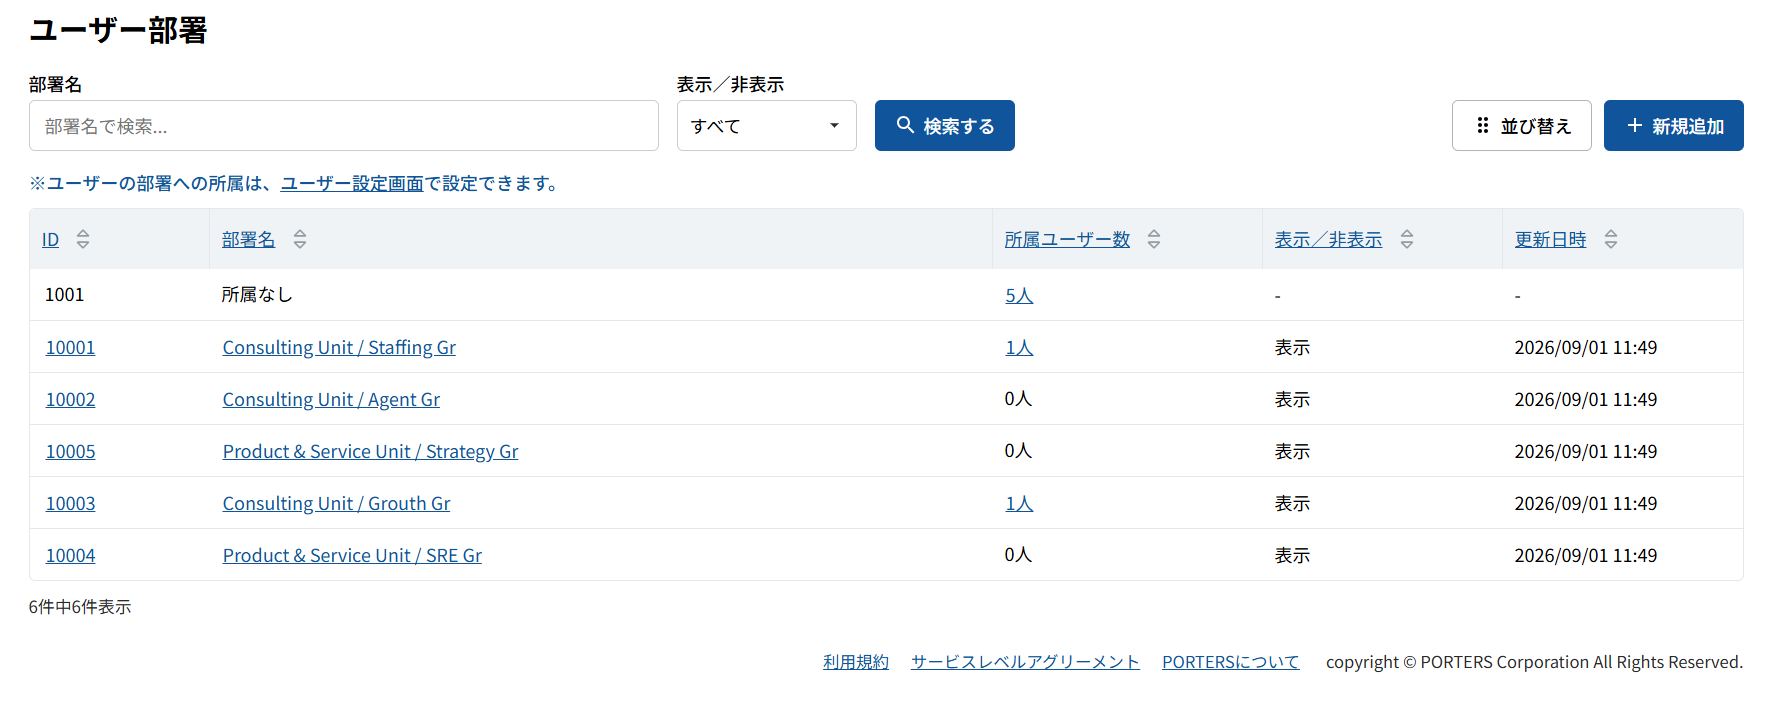This screenshot has width=1774, height=702.
Task: Open the 表示／非表示 すべて dropdown
Action: point(767,126)
